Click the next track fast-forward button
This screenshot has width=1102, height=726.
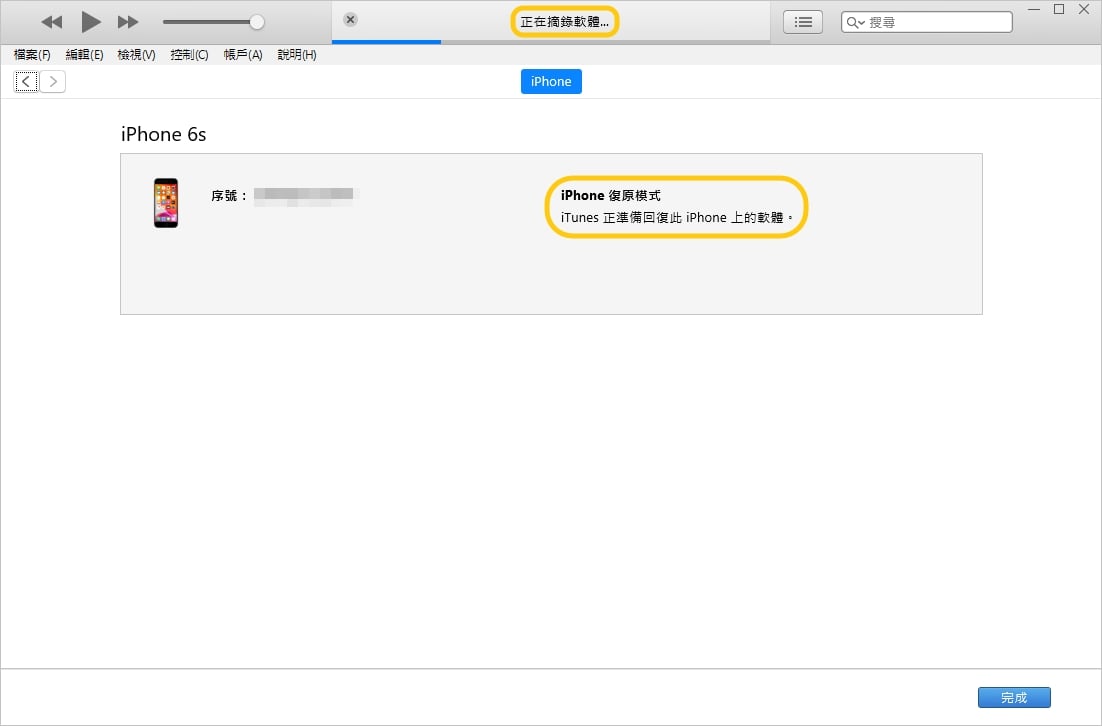point(128,22)
